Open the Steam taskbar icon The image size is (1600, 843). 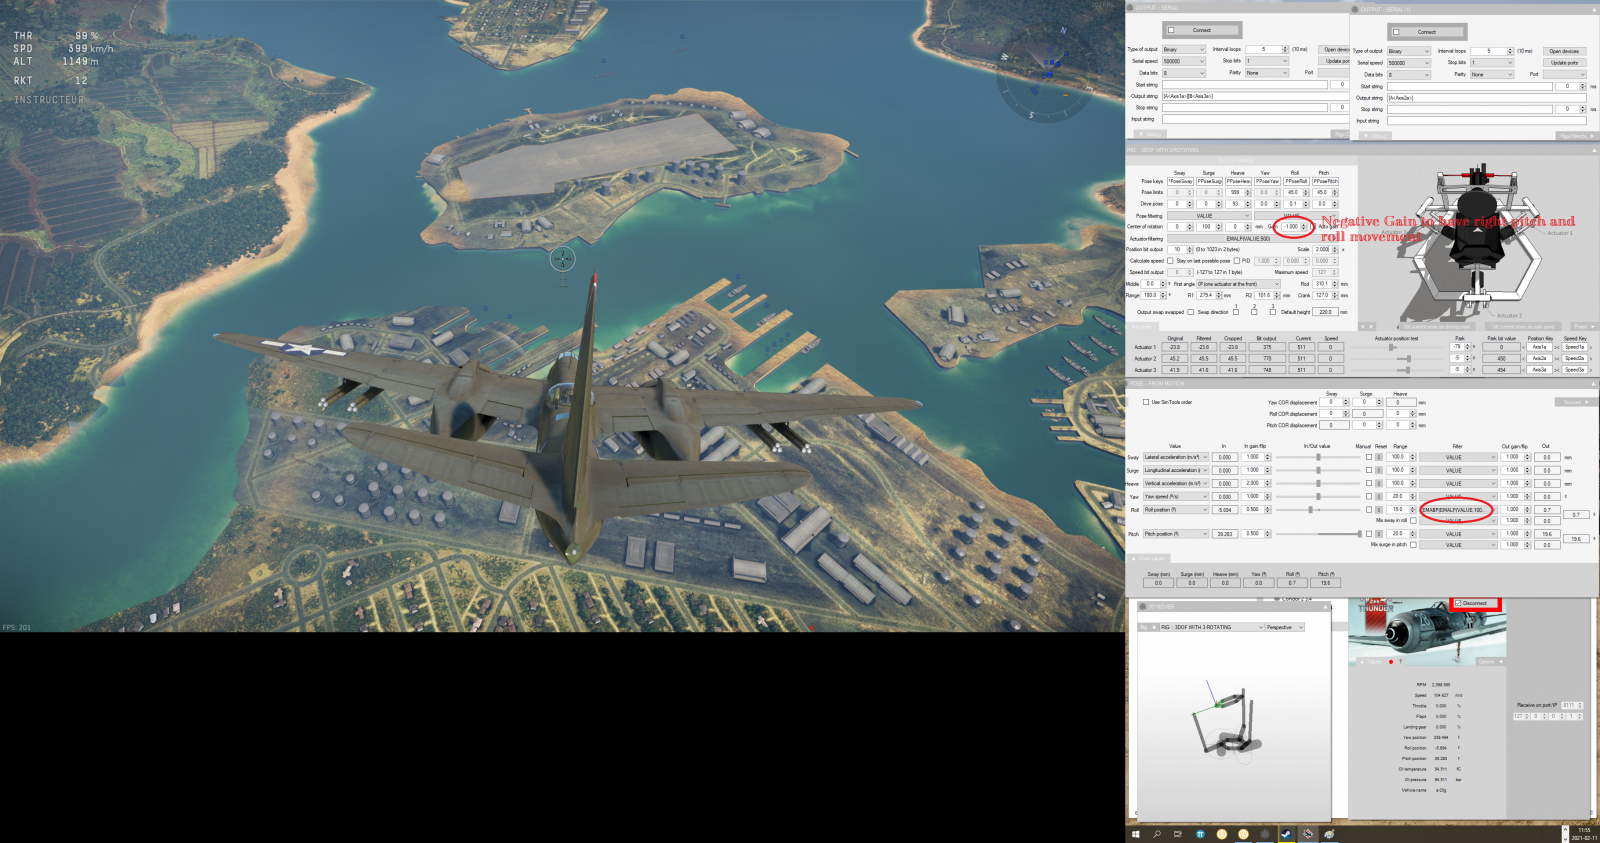1286,834
